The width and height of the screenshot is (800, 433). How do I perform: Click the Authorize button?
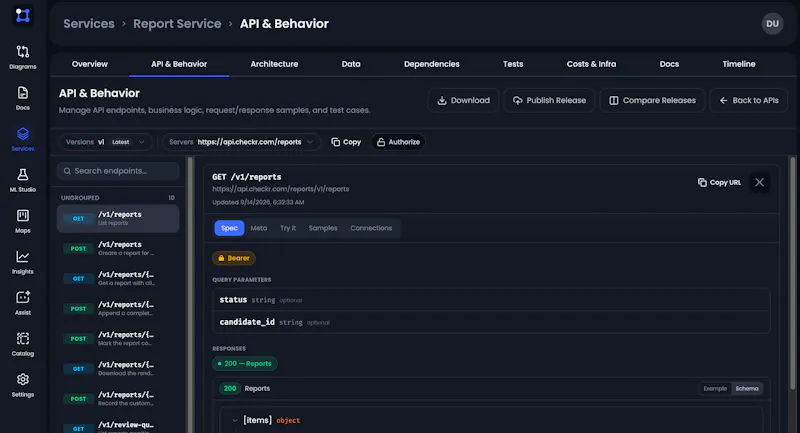click(x=398, y=142)
